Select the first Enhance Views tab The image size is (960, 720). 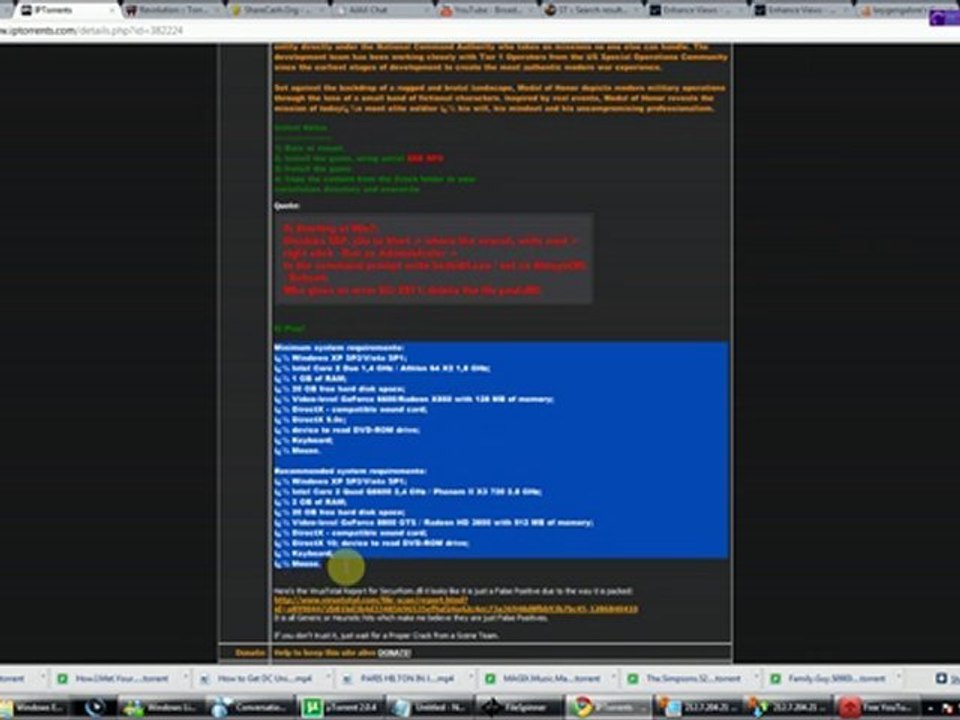pyautogui.click(x=697, y=10)
